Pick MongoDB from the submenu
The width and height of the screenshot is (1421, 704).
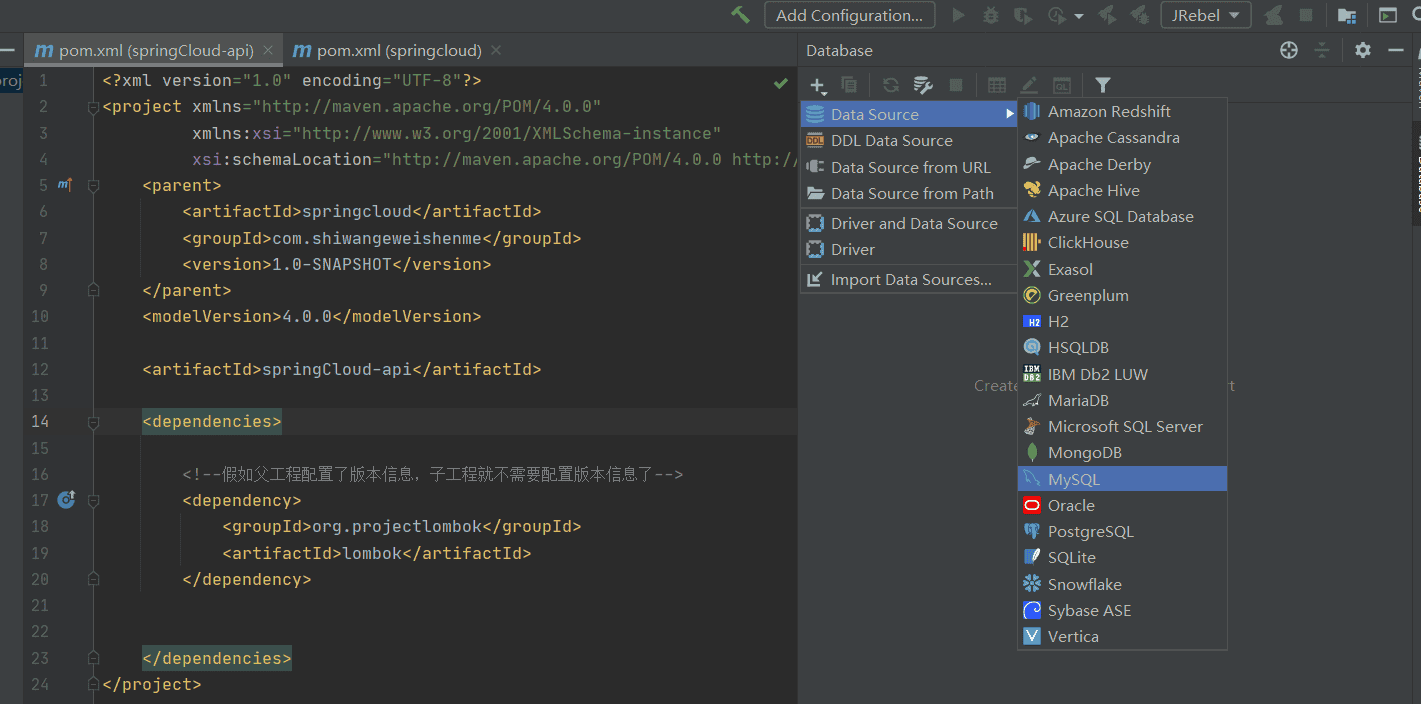point(1122,453)
